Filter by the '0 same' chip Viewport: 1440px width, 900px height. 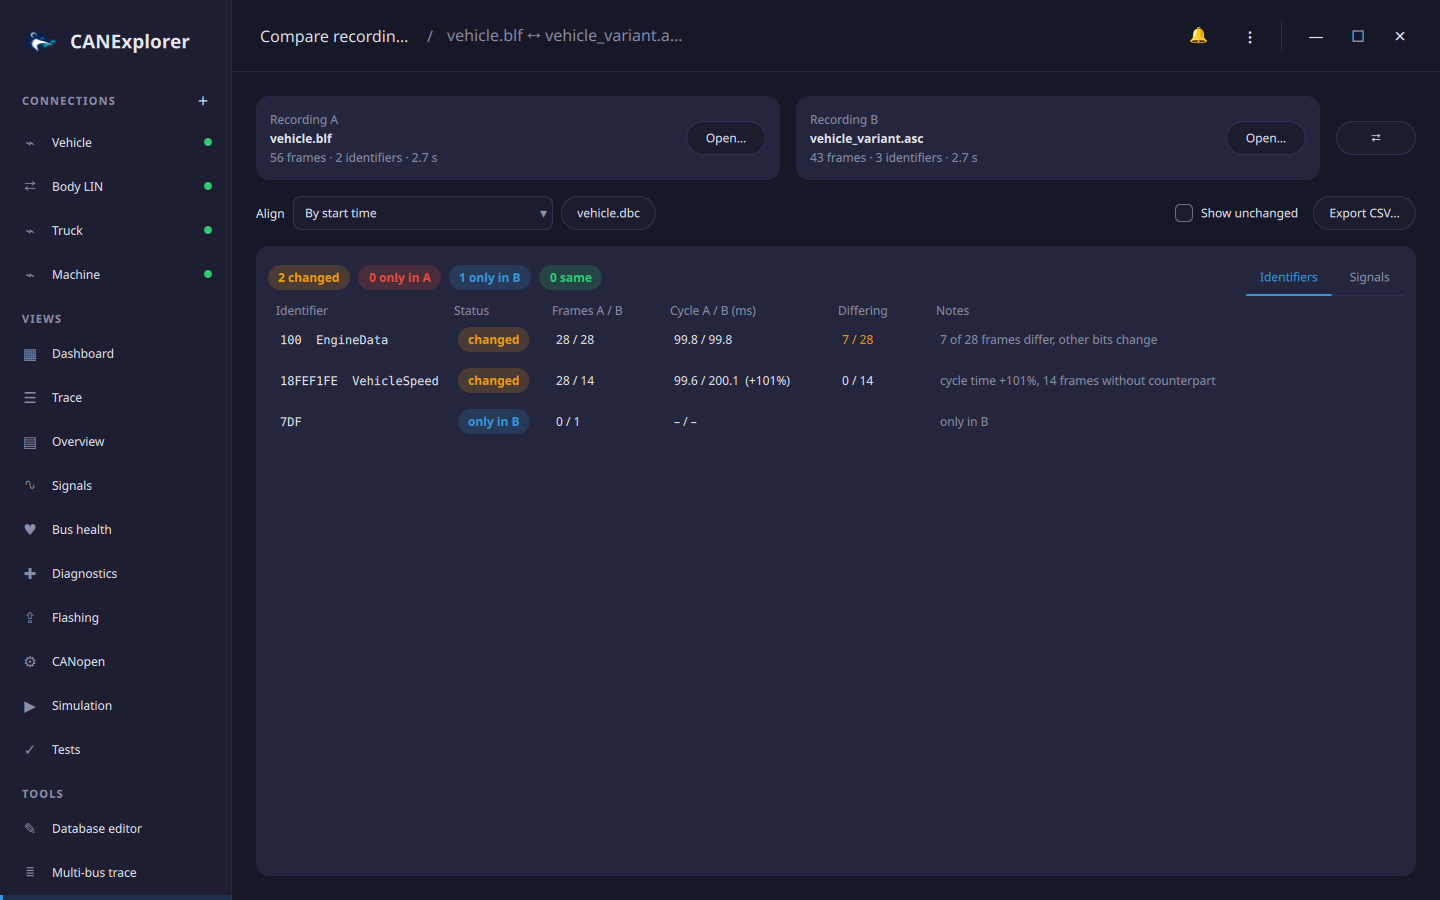click(571, 278)
